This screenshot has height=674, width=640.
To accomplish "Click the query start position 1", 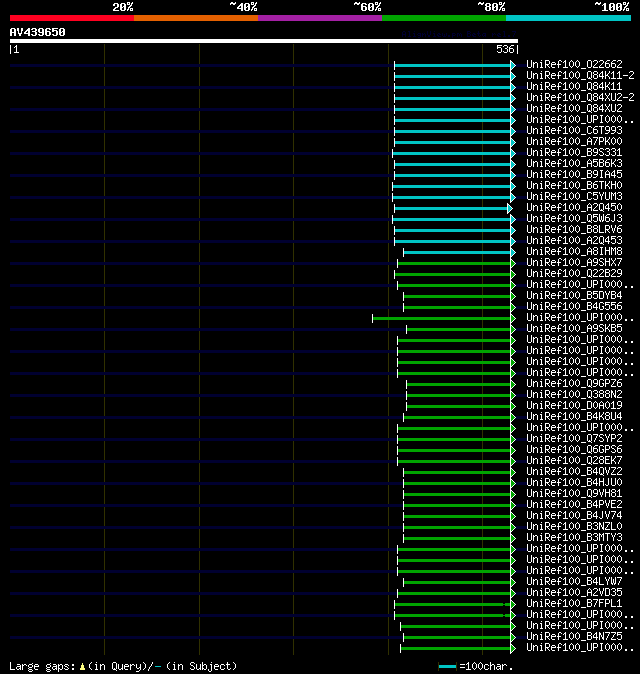I will [16, 49].
